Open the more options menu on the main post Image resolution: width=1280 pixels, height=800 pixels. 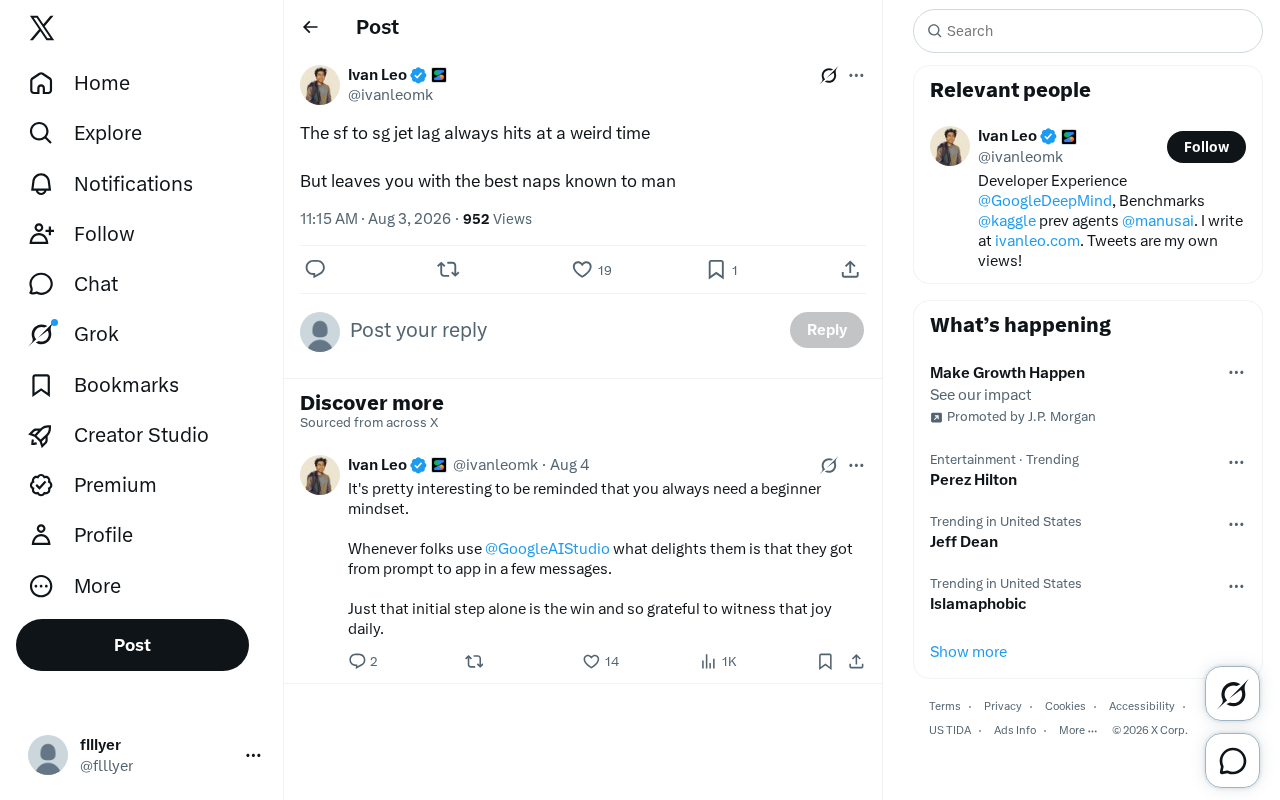pos(856,75)
